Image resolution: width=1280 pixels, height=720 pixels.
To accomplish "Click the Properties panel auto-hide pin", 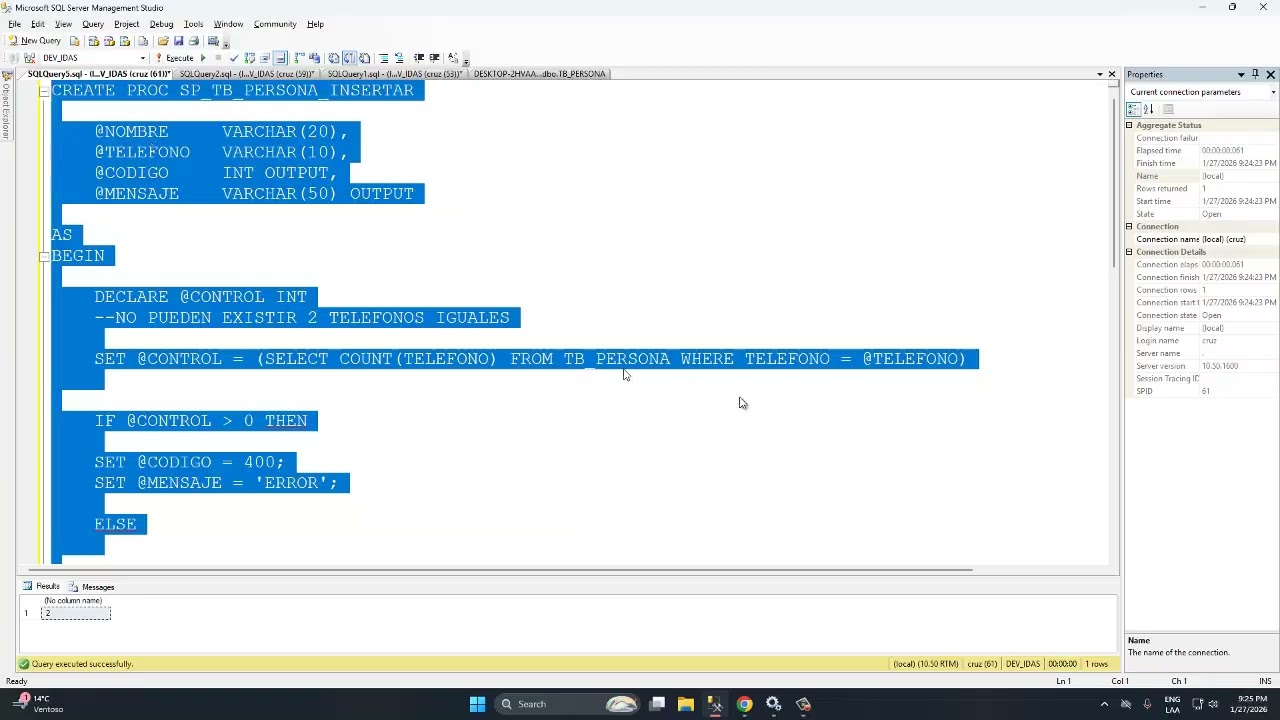I will tap(1256, 75).
